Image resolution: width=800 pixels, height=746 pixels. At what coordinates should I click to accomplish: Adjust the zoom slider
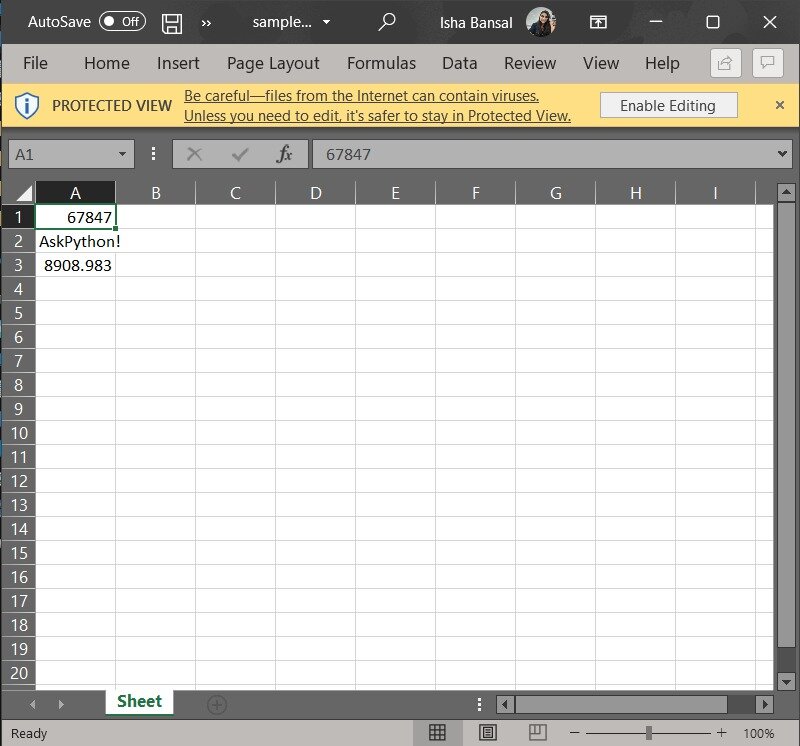click(650, 733)
